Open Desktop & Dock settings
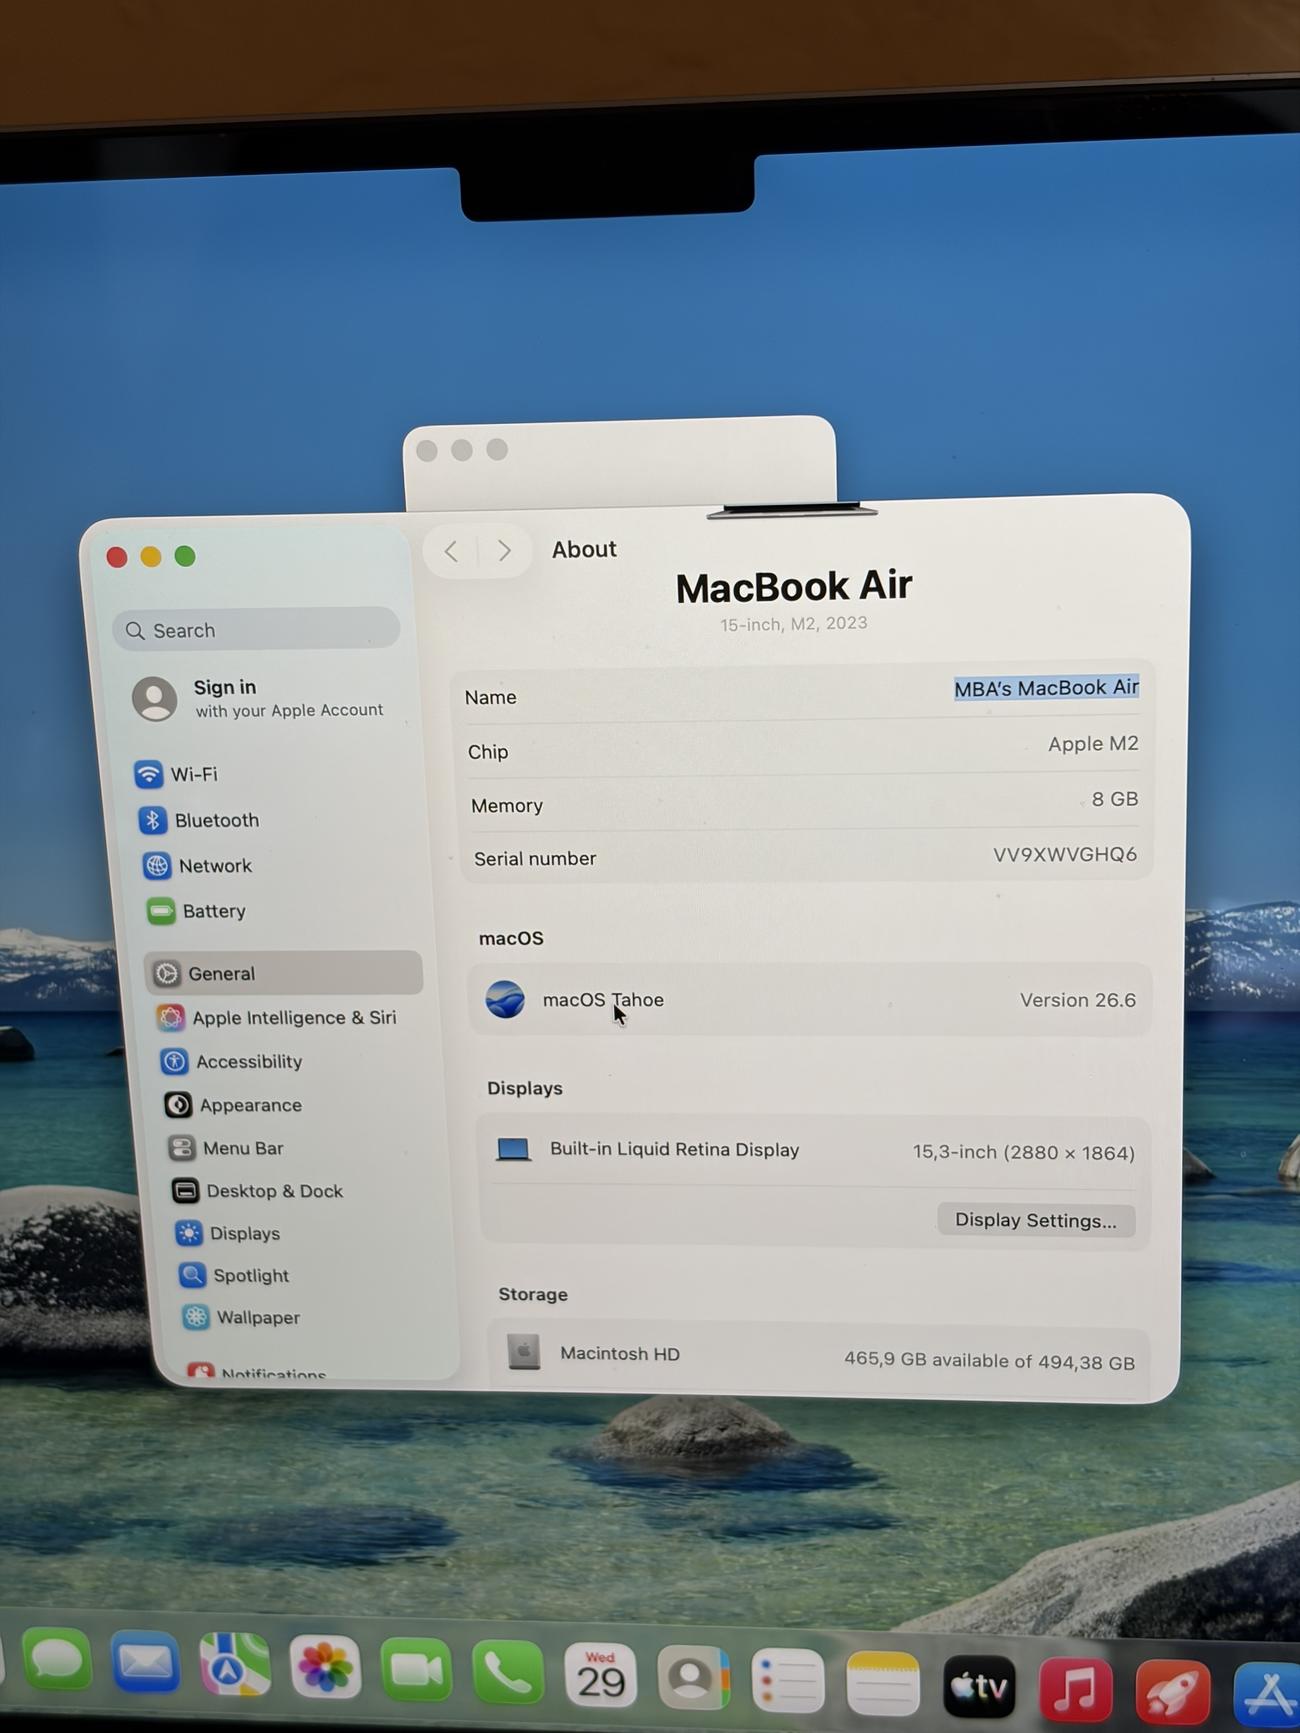1300x1733 pixels. (258, 1191)
